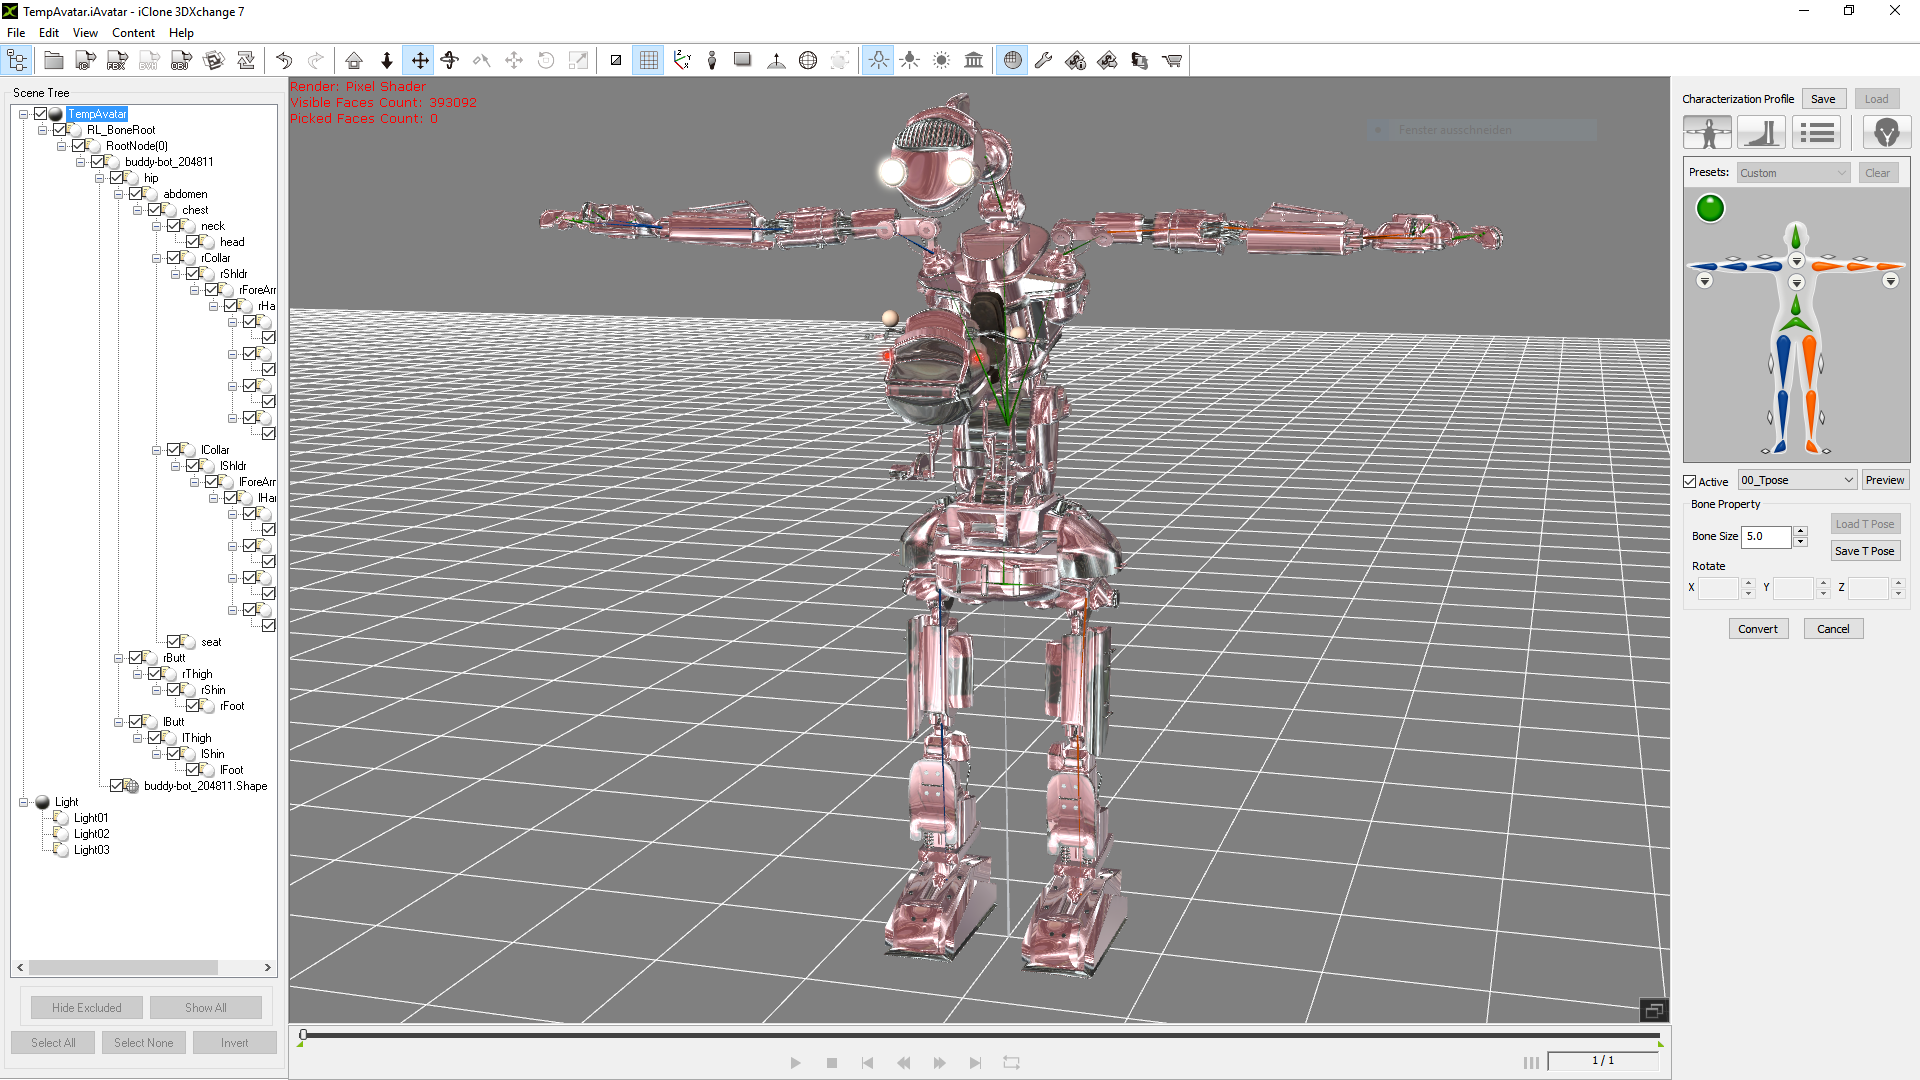The width and height of the screenshot is (1920, 1080).
Task: Toggle the XYZ axis display icon
Action: tap(682, 61)
